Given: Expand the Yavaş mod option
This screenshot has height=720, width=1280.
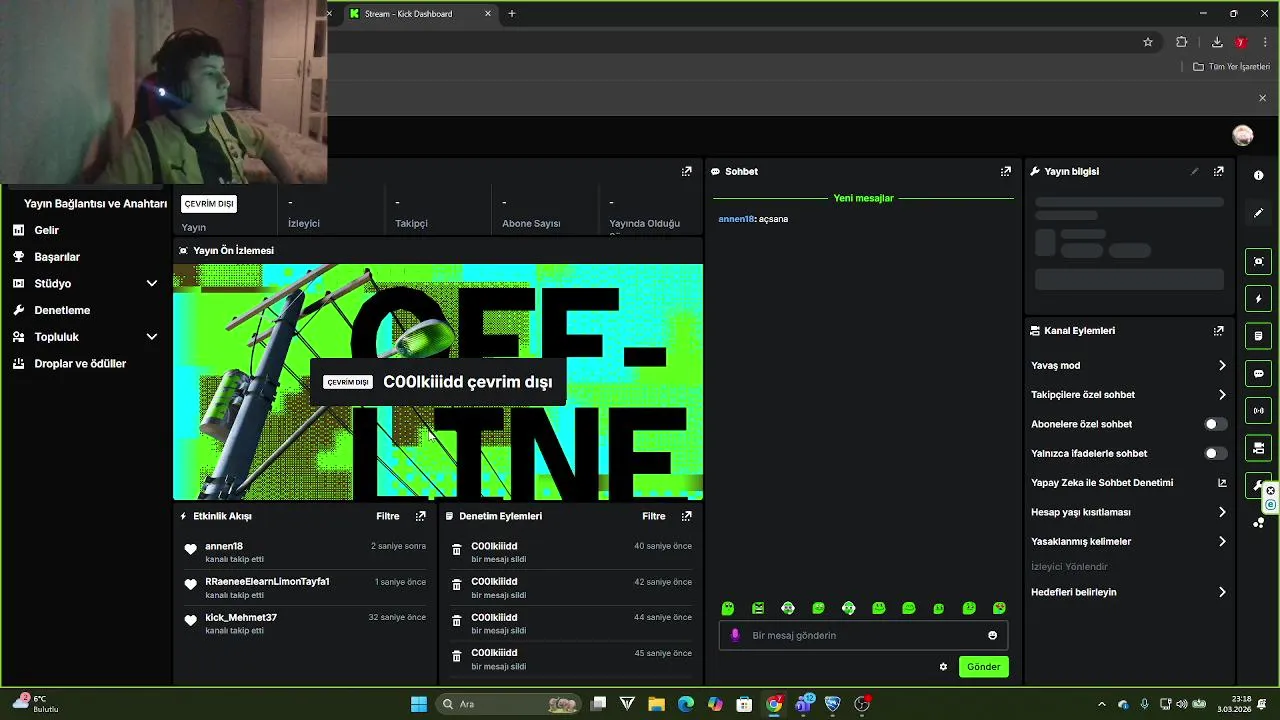Looking at the screenshot, I should click(1128, 365).
